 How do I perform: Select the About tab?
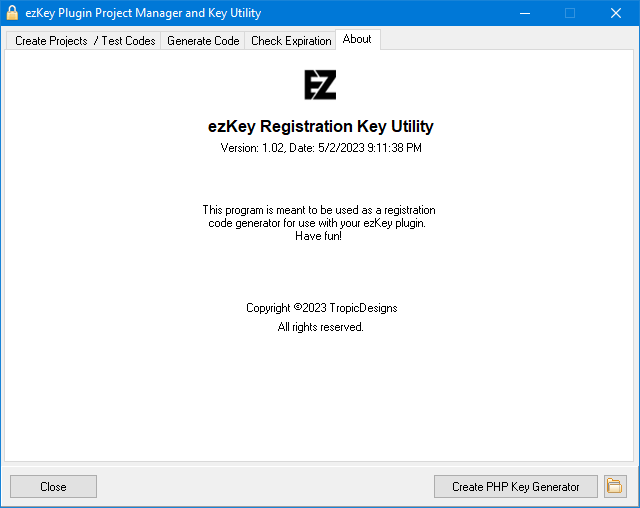pyautogui.click(x=357, y=39)
